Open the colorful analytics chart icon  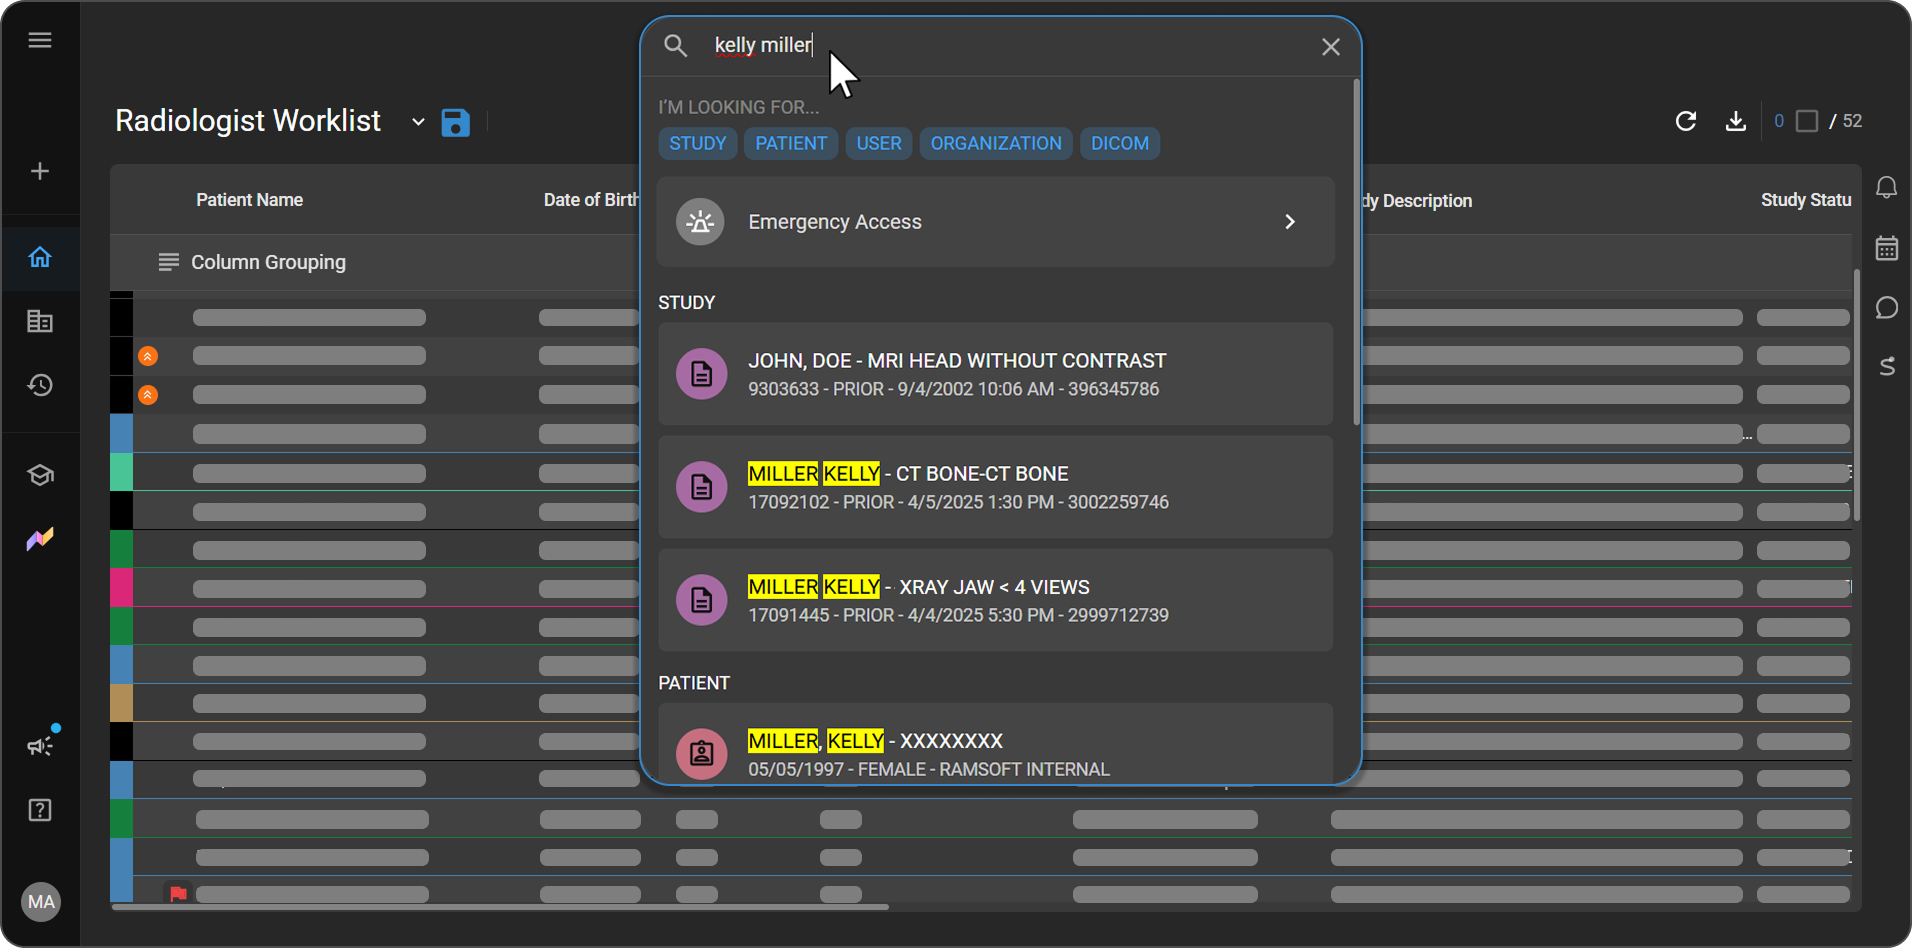click(x=40, y=539)
